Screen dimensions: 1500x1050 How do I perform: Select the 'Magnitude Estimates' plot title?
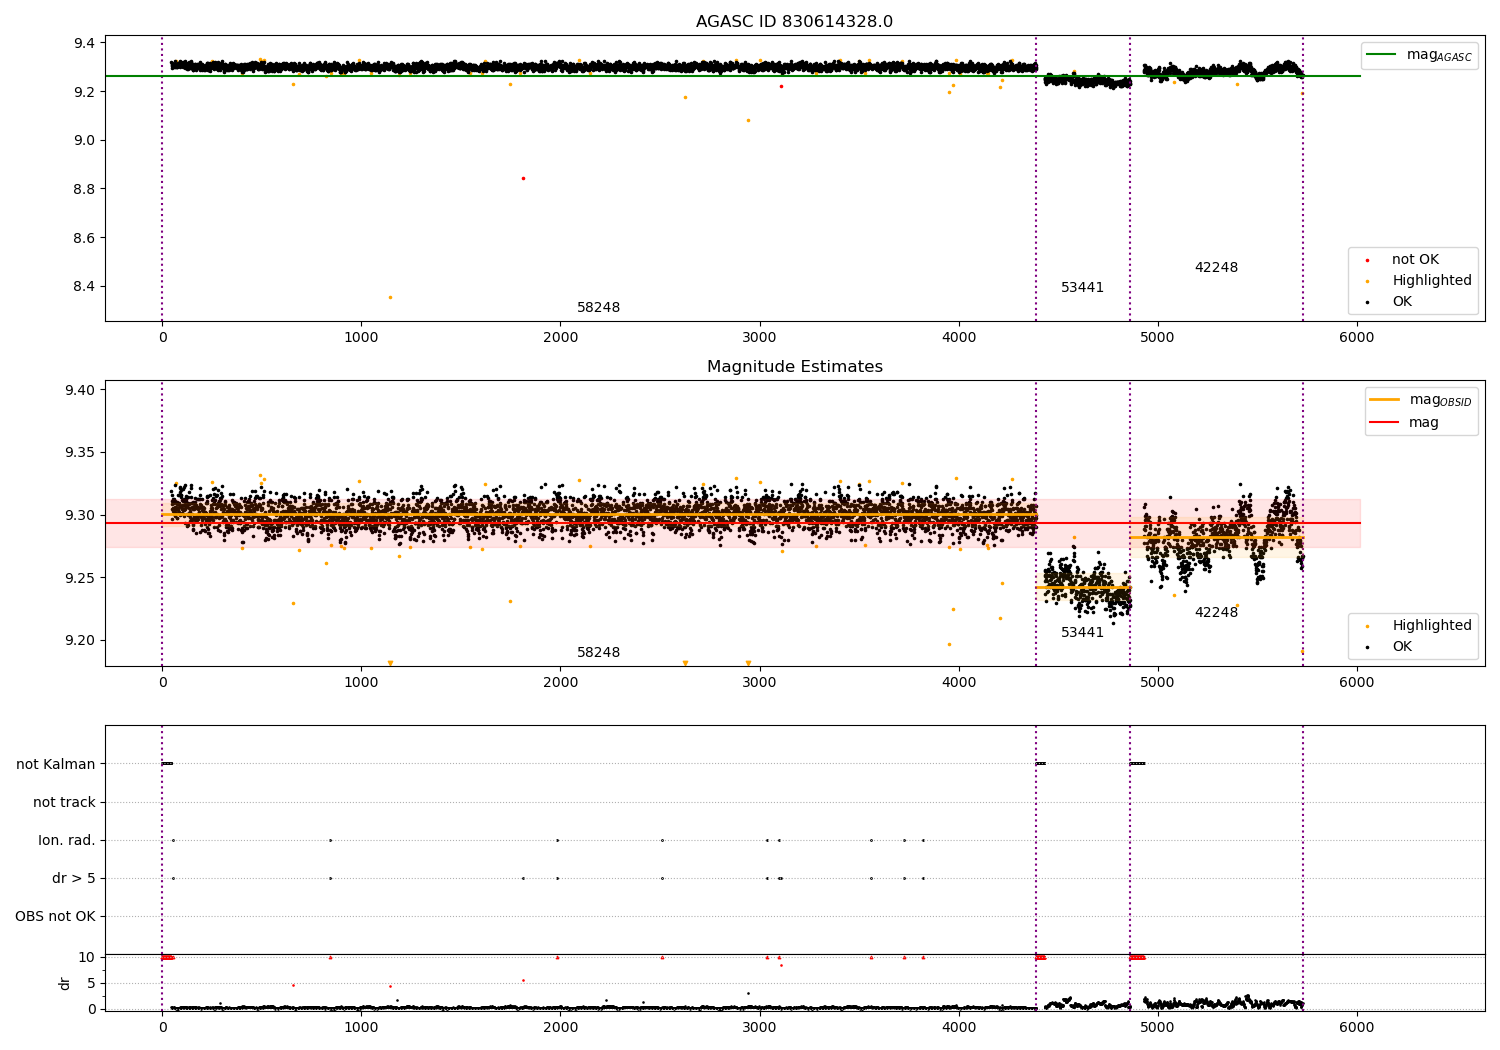tap(794, 367)
